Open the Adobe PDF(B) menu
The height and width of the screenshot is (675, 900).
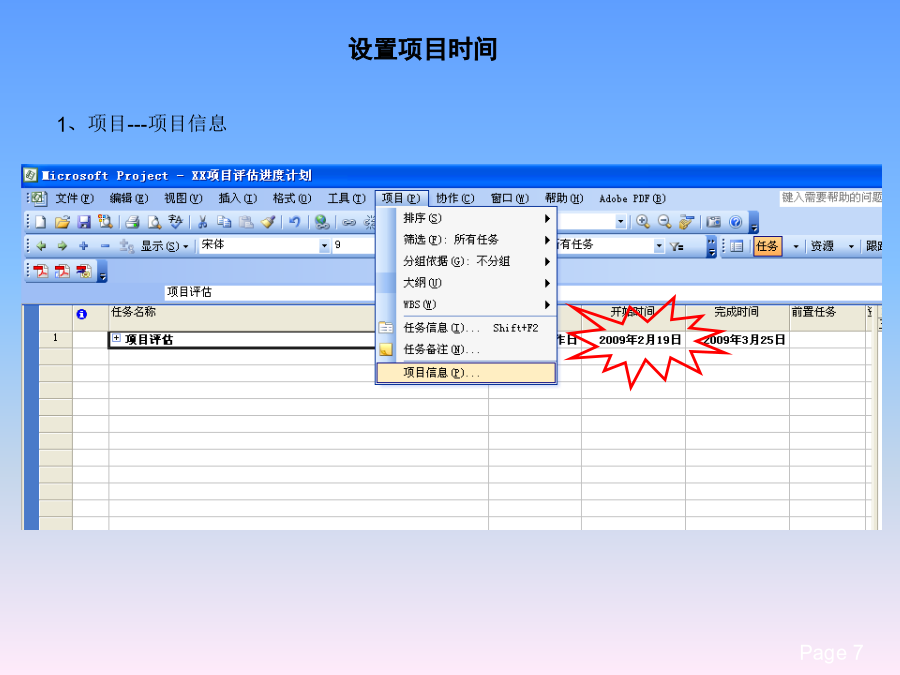pyautogui.click(x=632, y=199)
